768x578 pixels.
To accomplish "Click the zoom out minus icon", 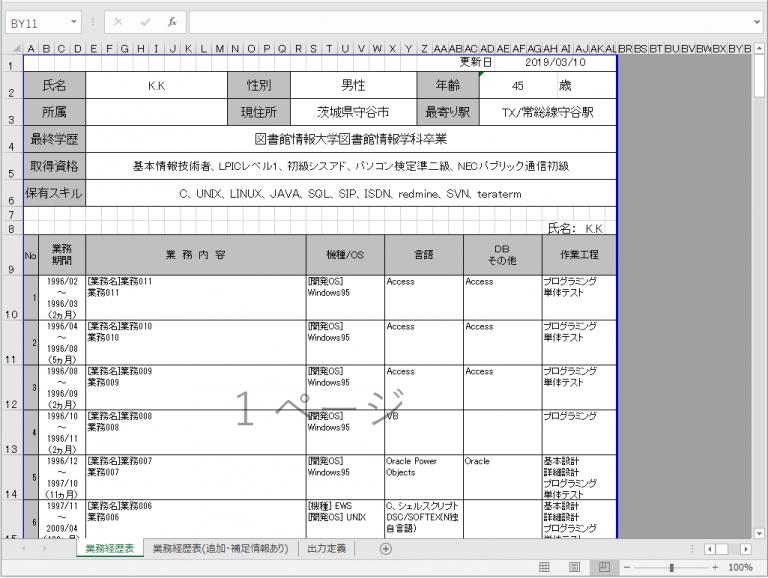I will (628, 567).
